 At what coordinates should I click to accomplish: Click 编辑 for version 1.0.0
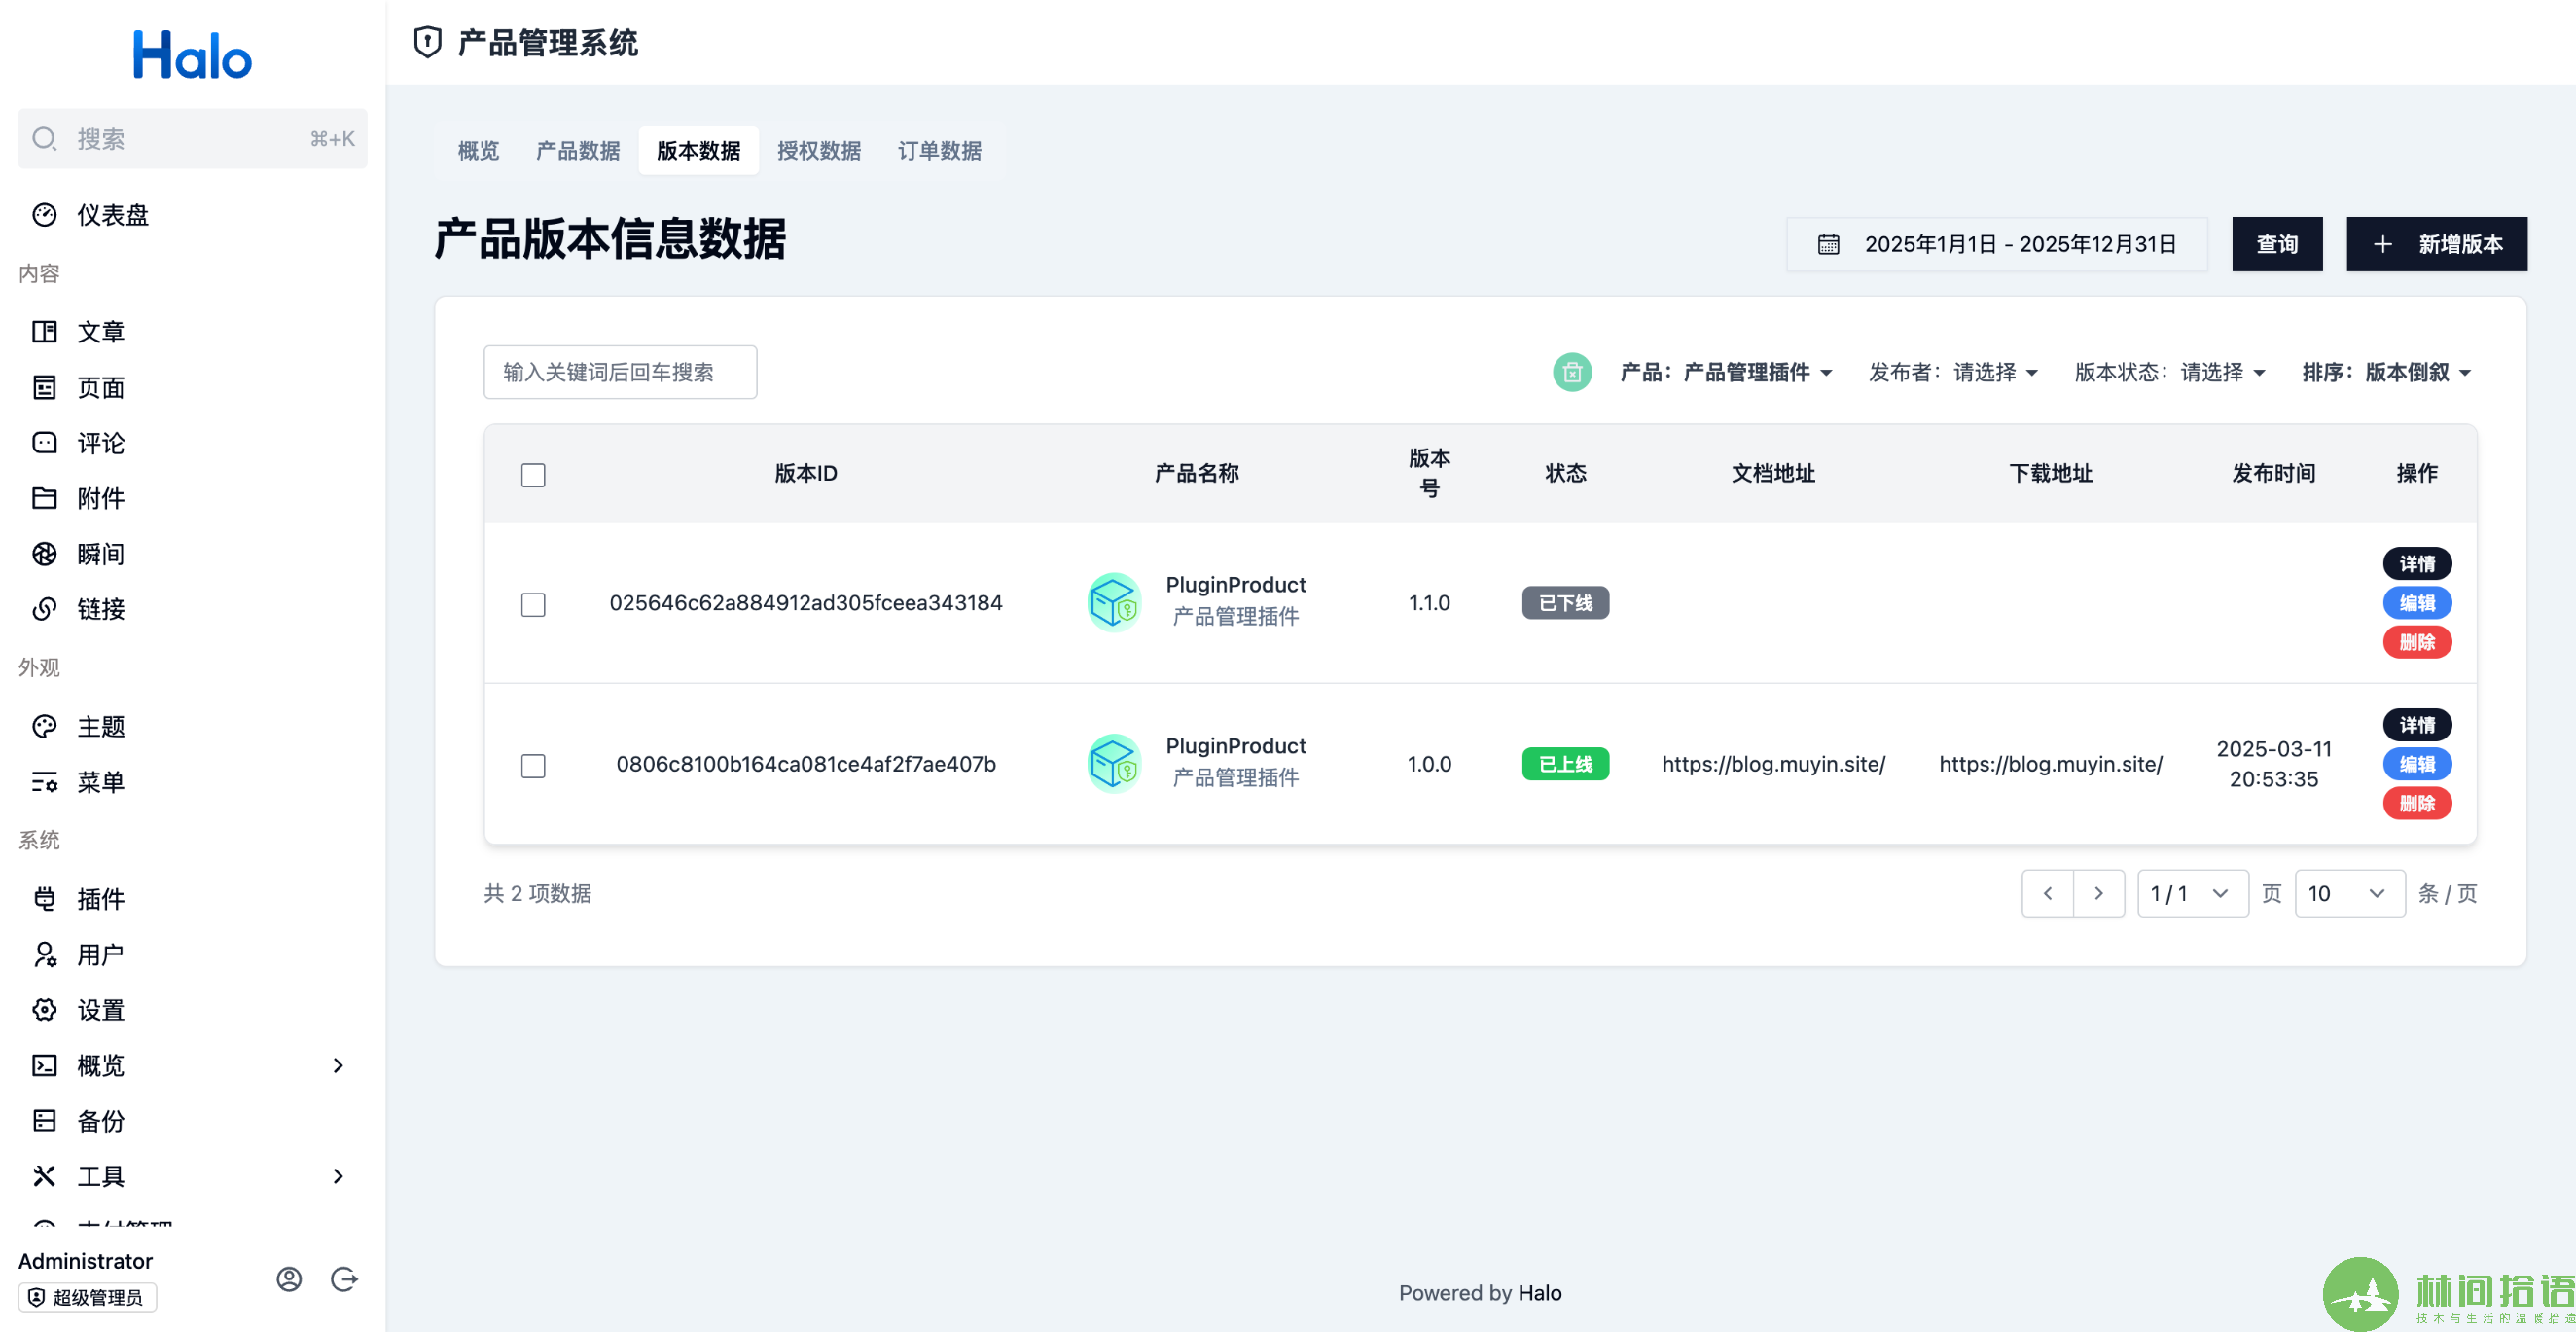pos(2417,764)
